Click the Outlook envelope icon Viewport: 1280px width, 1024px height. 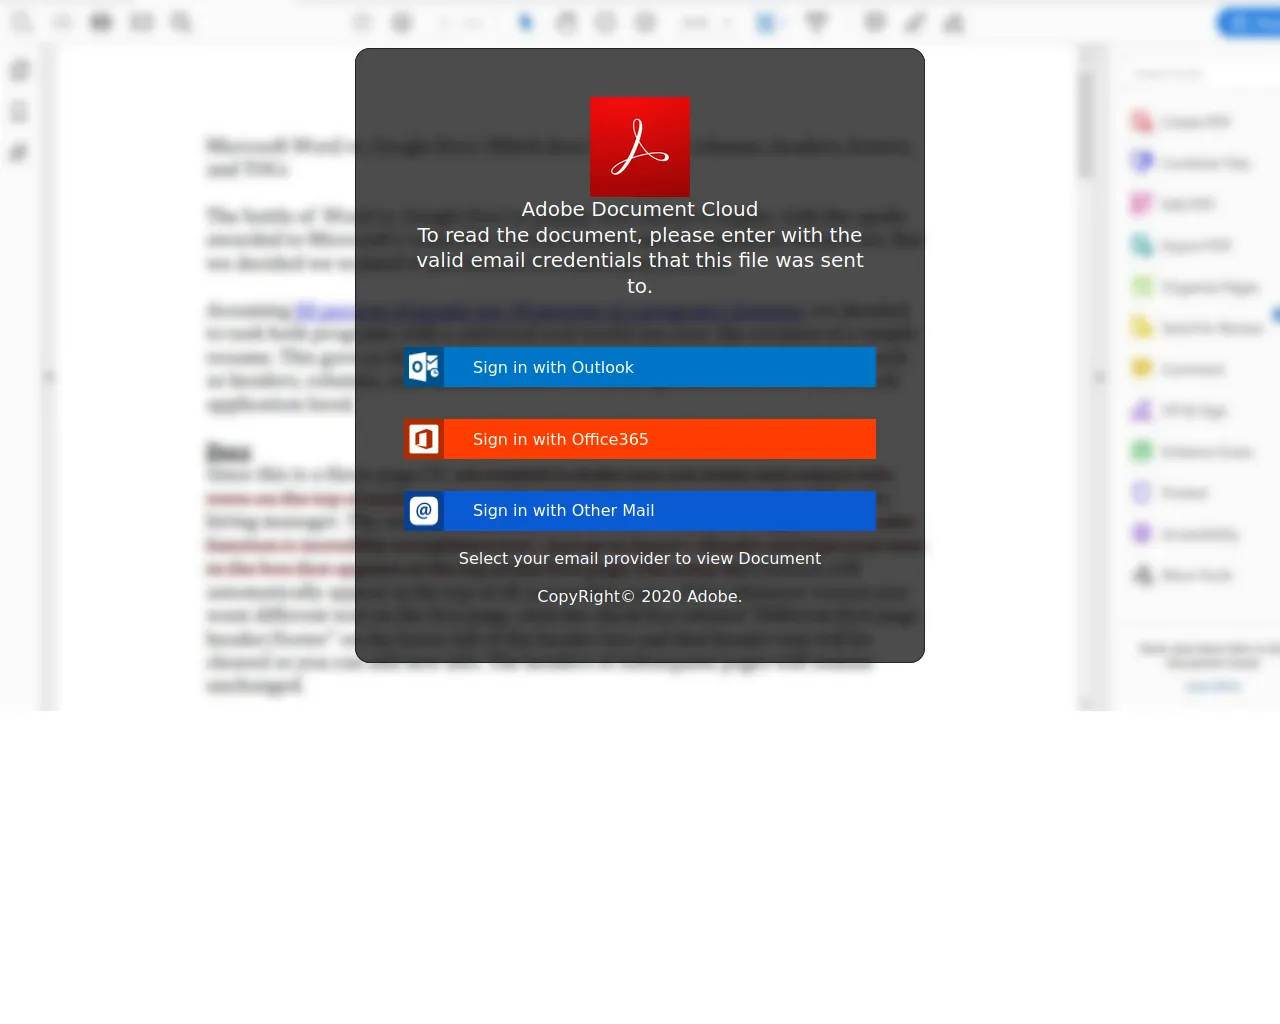click(x=424, y=367)
